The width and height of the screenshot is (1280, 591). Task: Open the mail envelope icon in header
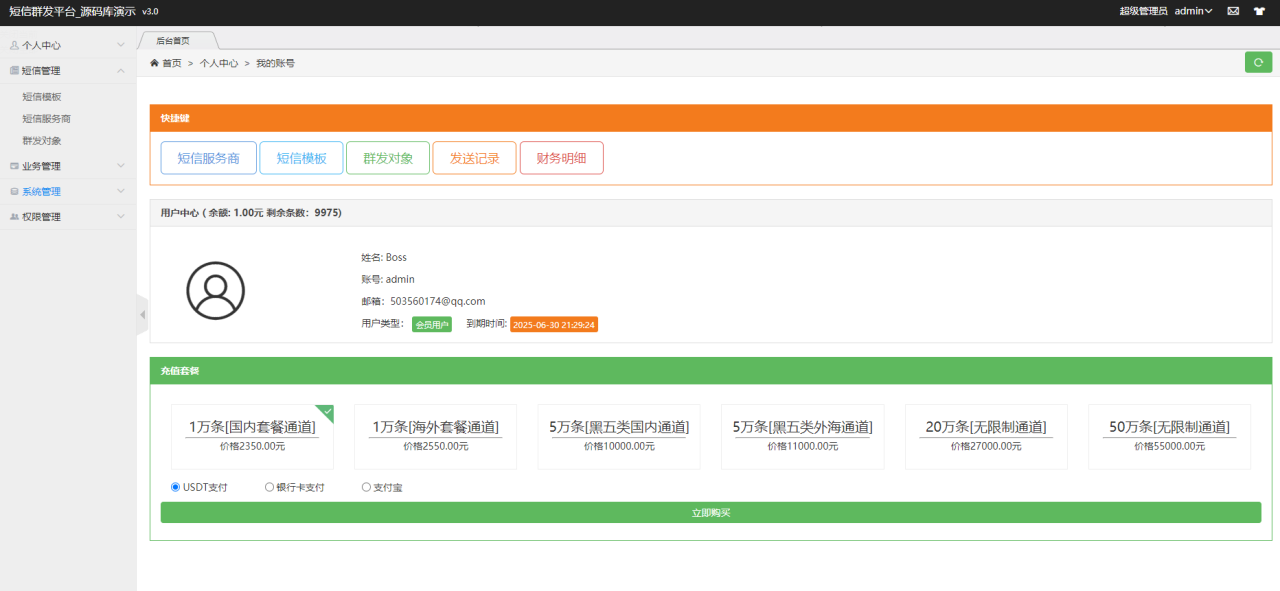(1233, 11)
